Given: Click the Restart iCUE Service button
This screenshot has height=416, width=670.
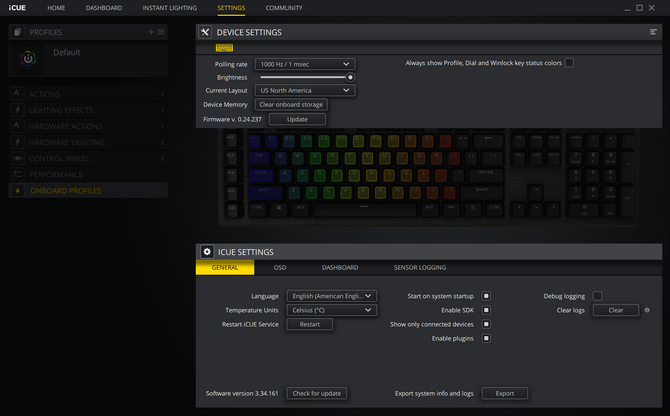Looking at the screenshot, I should [x=309, y=324].
